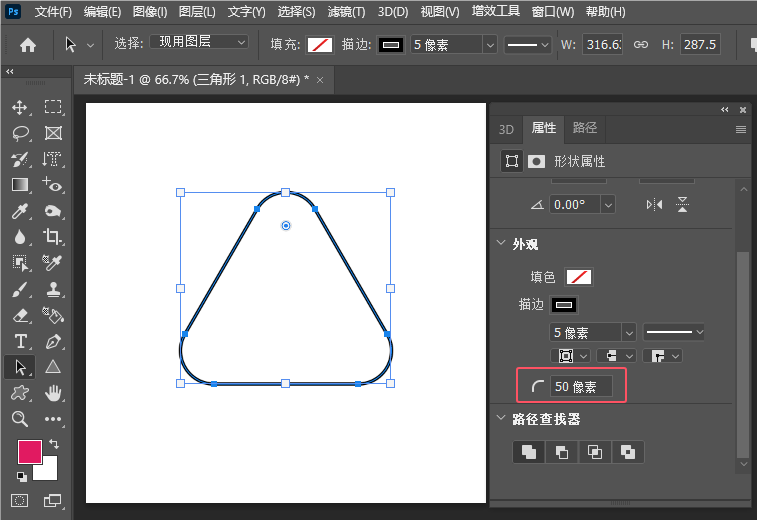757x520 pixels.
Task: Select the Triangle shape tool
Action: coord(53,367)
